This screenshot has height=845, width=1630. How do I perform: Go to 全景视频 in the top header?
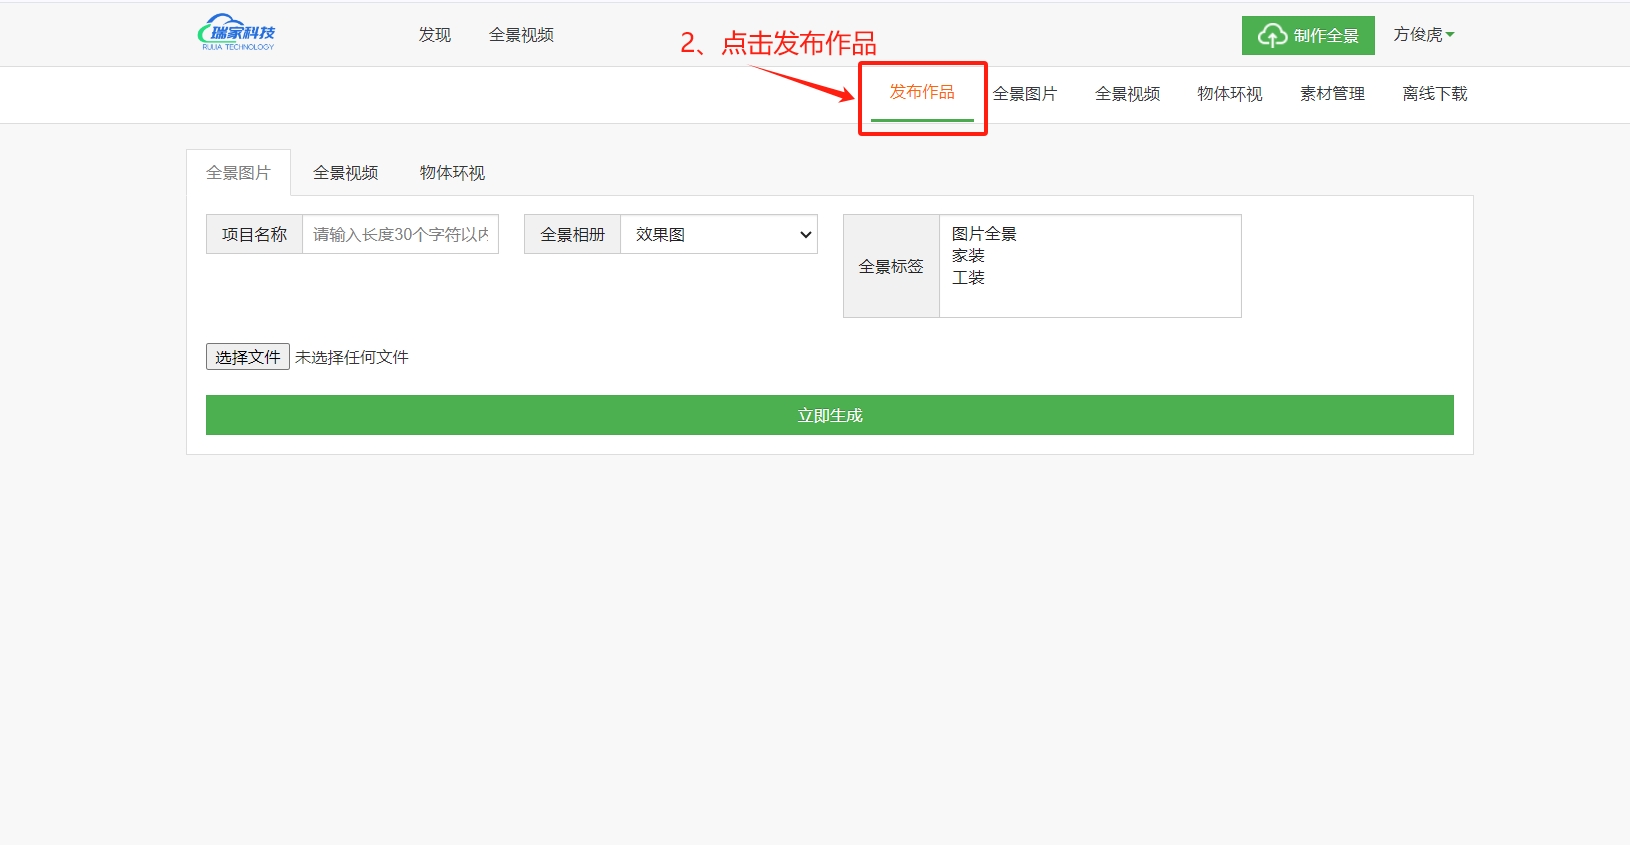click(521, 35)
